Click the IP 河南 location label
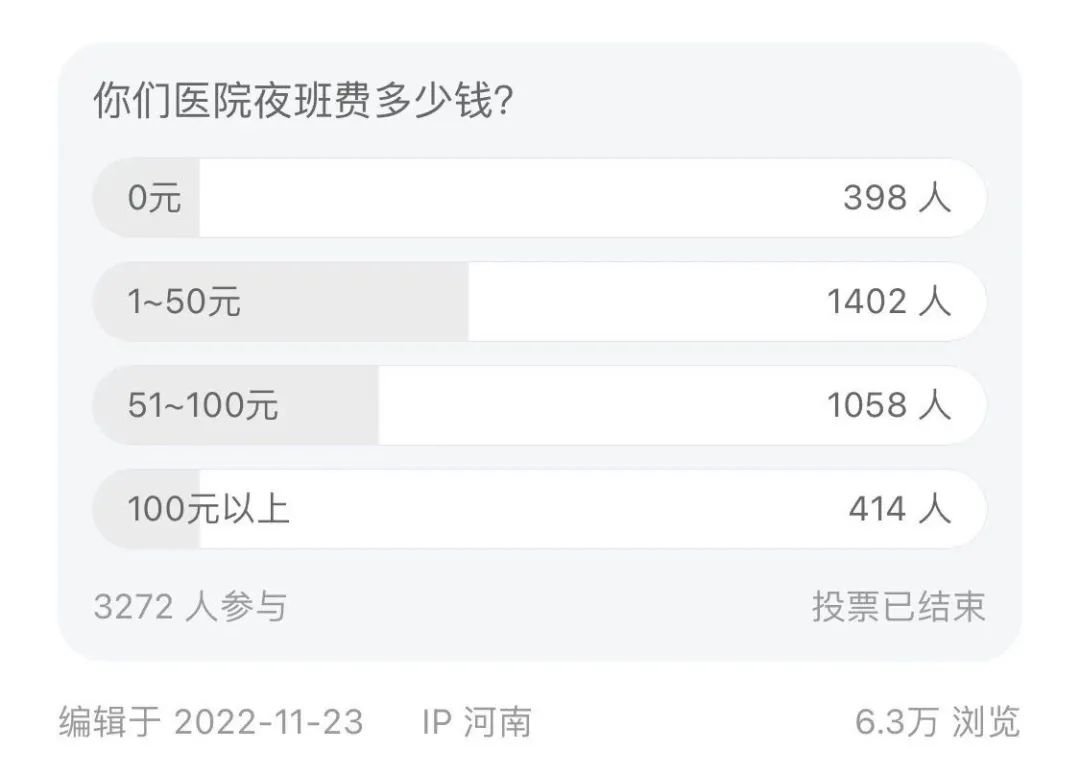Image resolution: width=1080 pixels, height=775 pixels. click(477, 722)
